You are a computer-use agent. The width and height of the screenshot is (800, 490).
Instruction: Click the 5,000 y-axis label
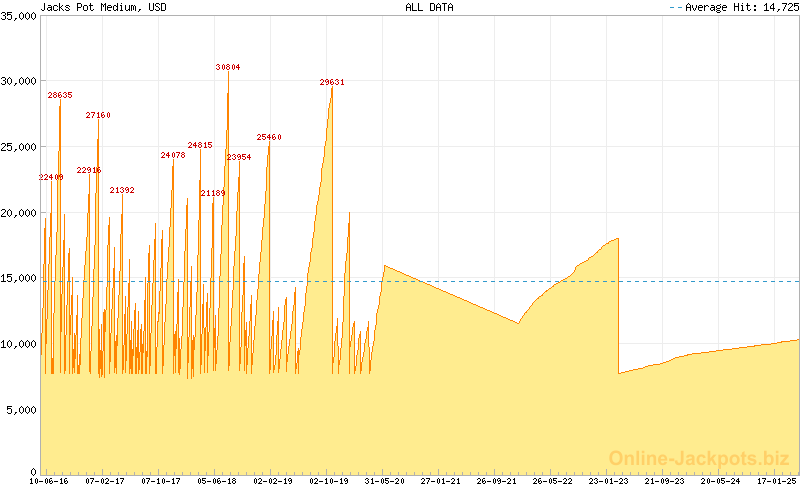pyautogui.click(x=21, y=409)
